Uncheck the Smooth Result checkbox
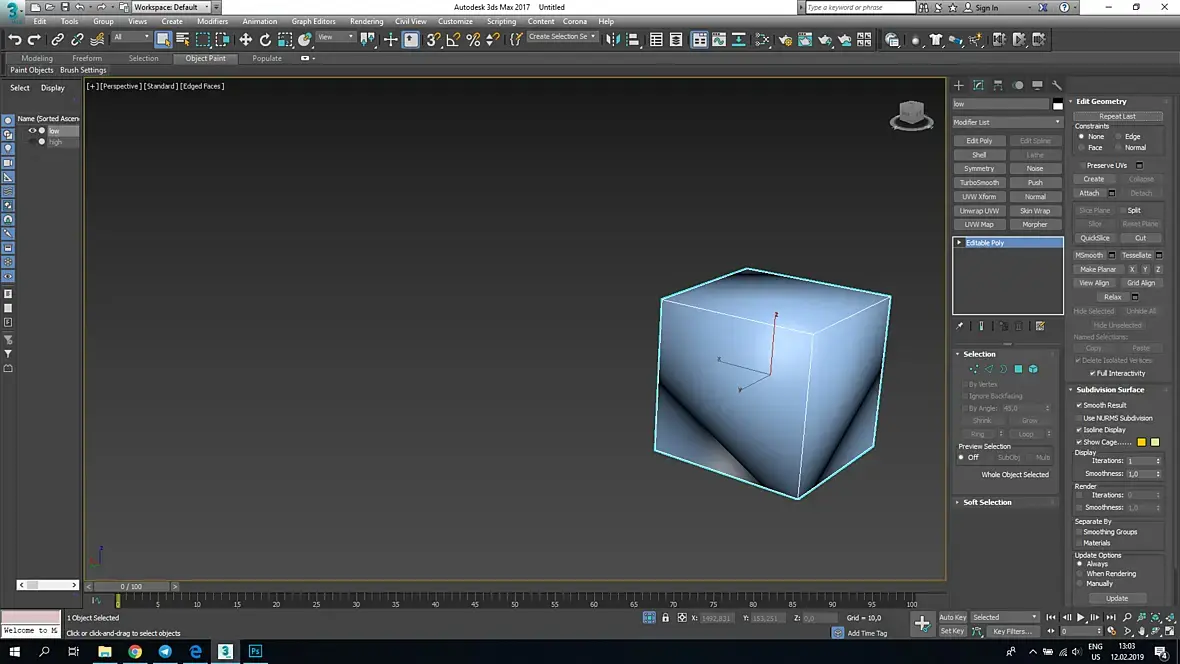This screenshot has width=1180, height=664. [x=1079, y=405]
